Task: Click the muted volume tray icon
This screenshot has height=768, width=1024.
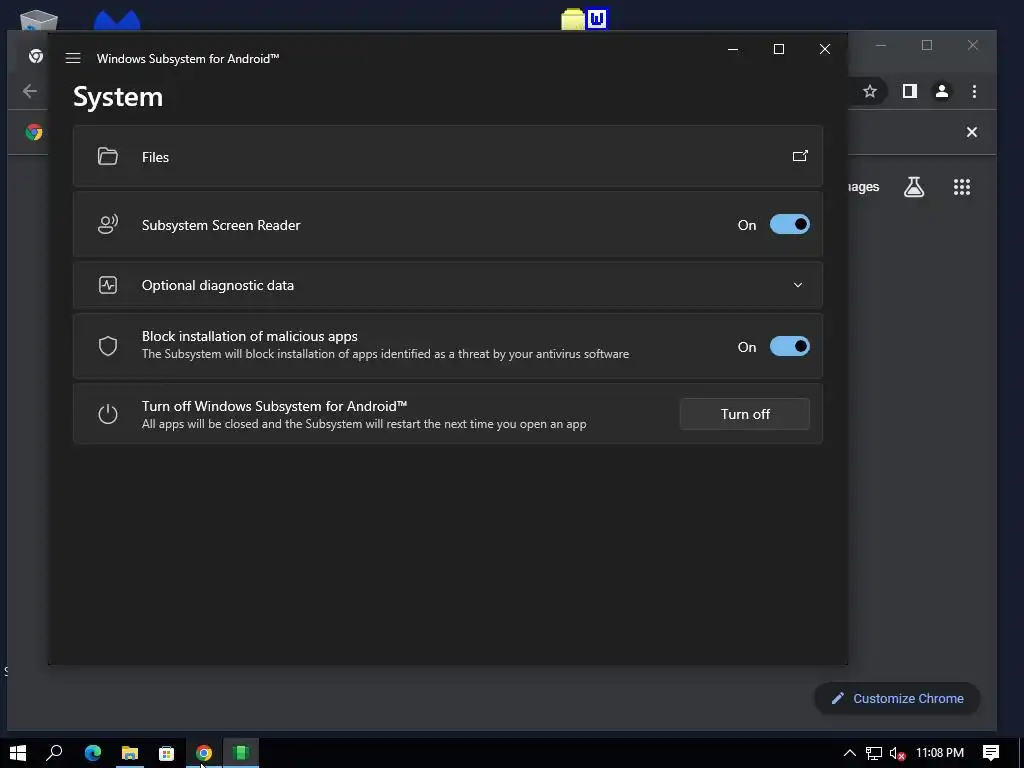Action: pos(897,753)
